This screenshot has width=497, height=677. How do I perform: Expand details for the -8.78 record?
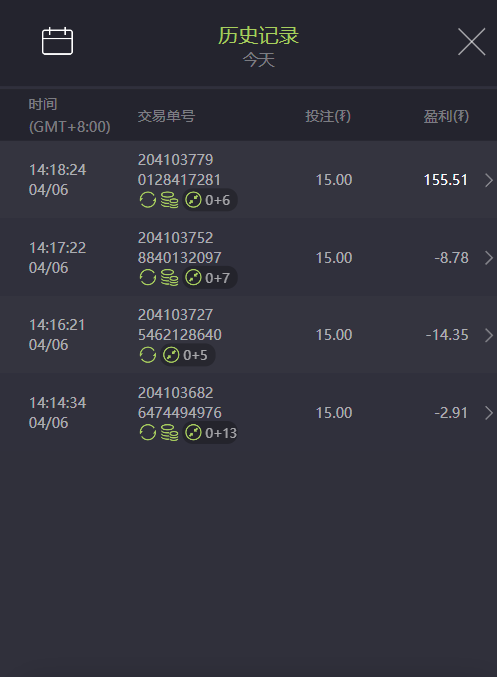[x=489, y=258]
